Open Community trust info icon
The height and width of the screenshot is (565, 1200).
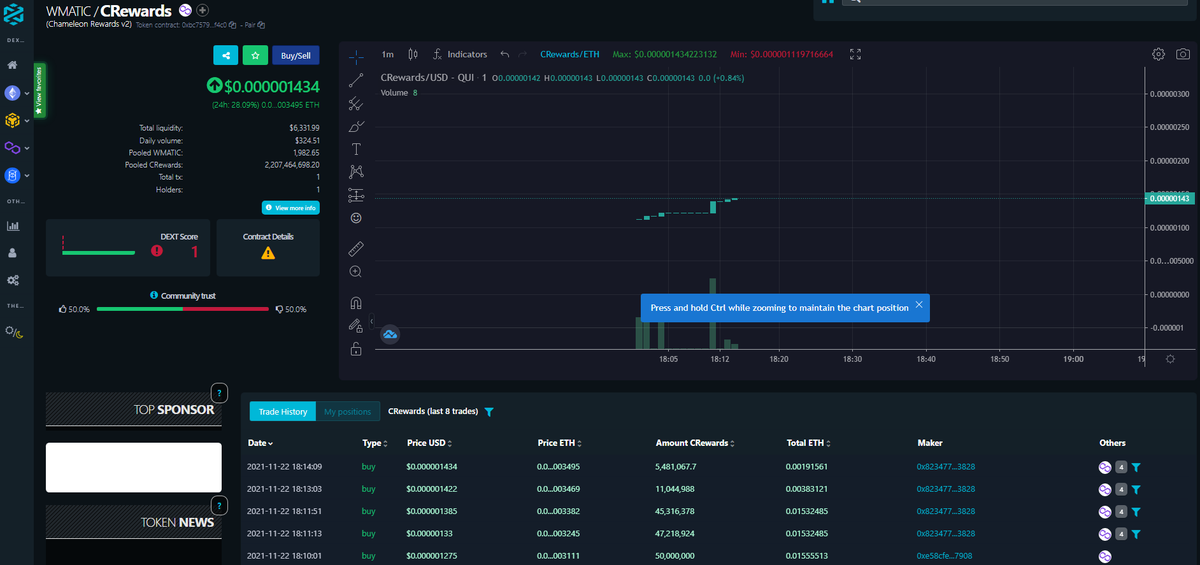pyautogui.click(x=153, y=296)
